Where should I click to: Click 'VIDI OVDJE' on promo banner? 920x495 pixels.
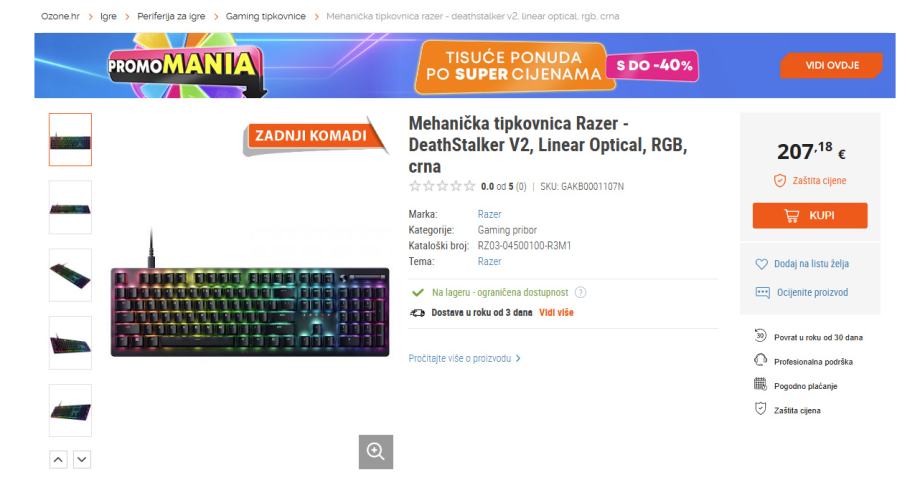pos(831,65)
